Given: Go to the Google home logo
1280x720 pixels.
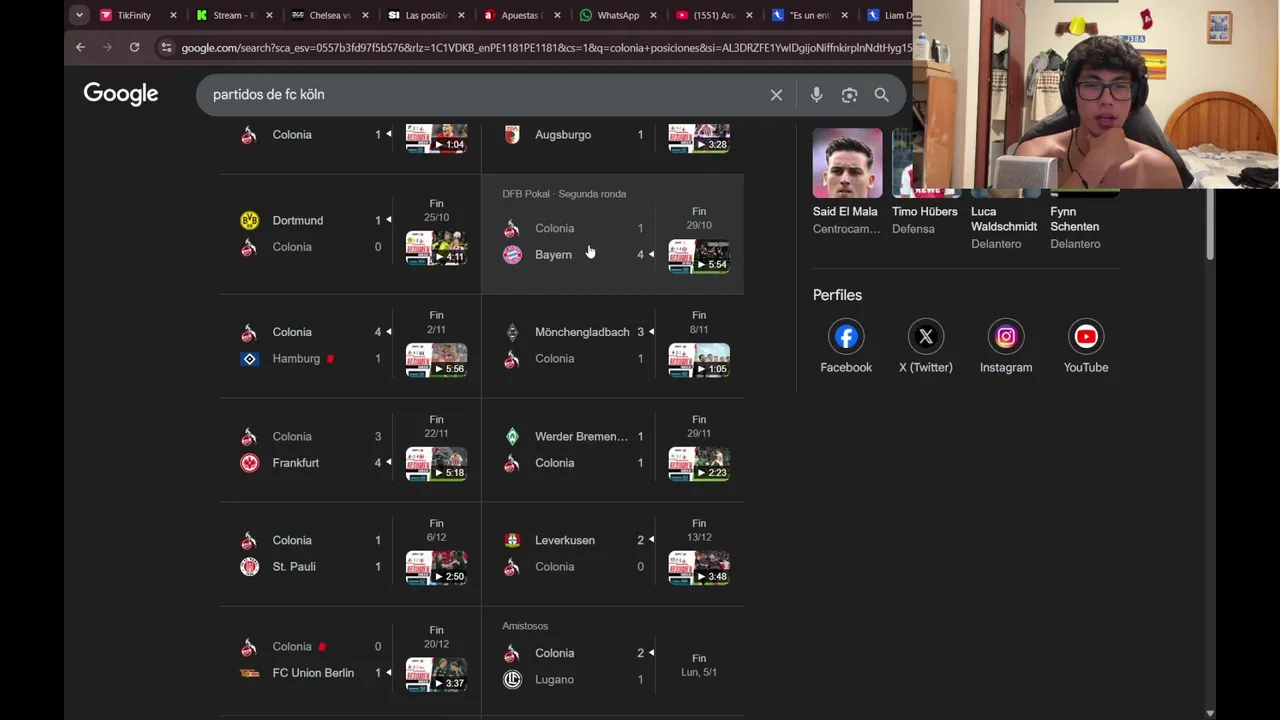Looking at the screenshot, I should [121, 94].
